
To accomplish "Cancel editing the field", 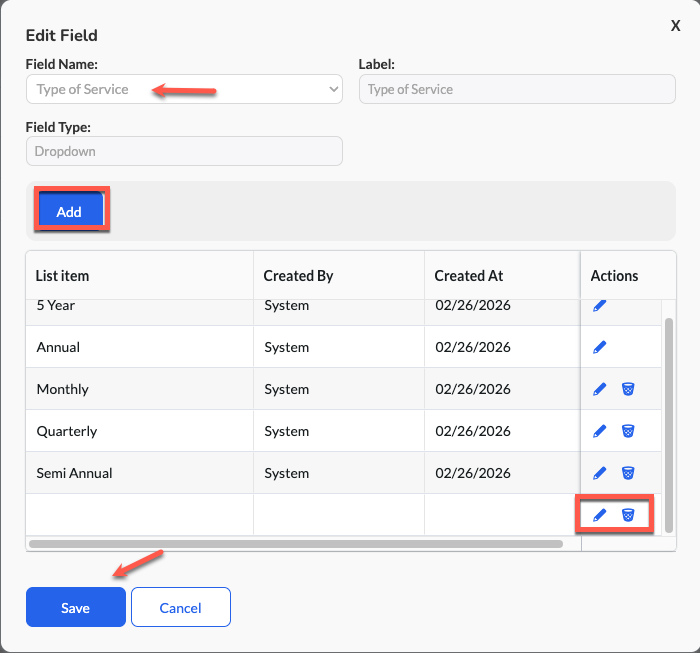I will coord(181,607).
